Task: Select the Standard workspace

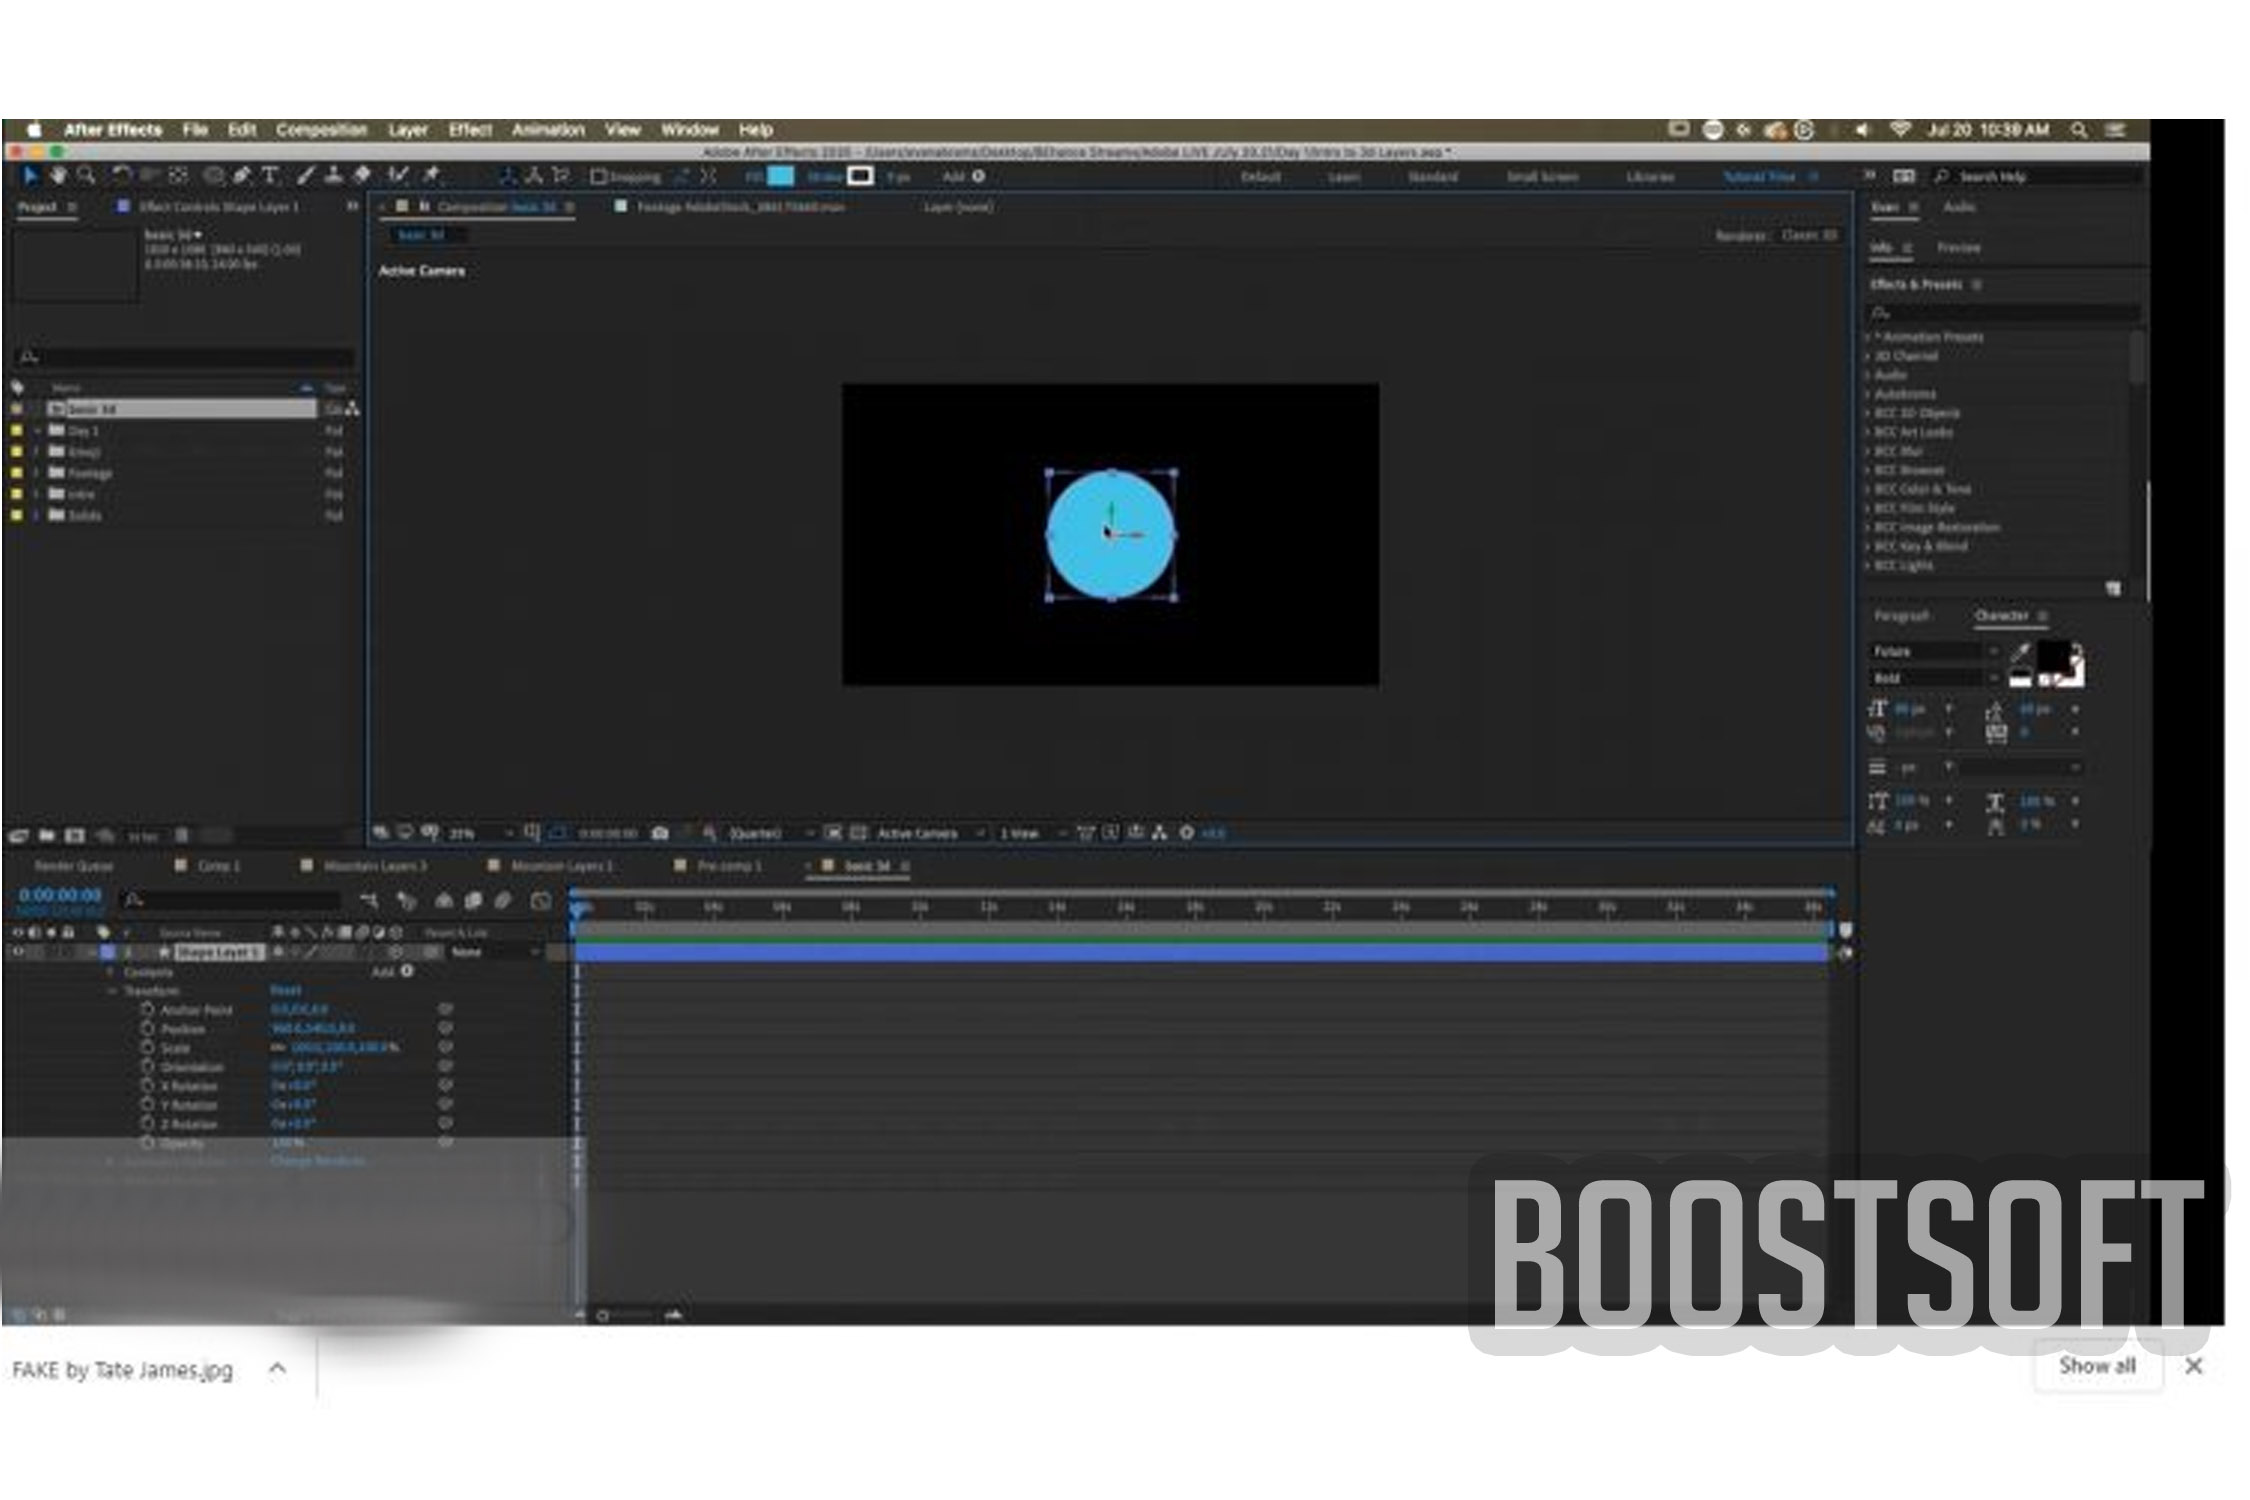Action: [1433, 177]
